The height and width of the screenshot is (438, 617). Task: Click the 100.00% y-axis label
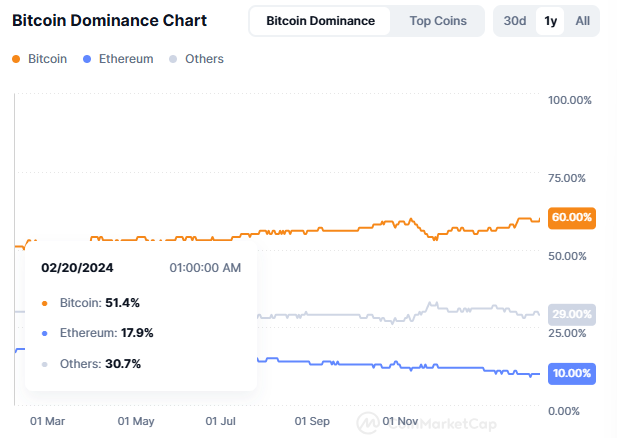(570, 100)
